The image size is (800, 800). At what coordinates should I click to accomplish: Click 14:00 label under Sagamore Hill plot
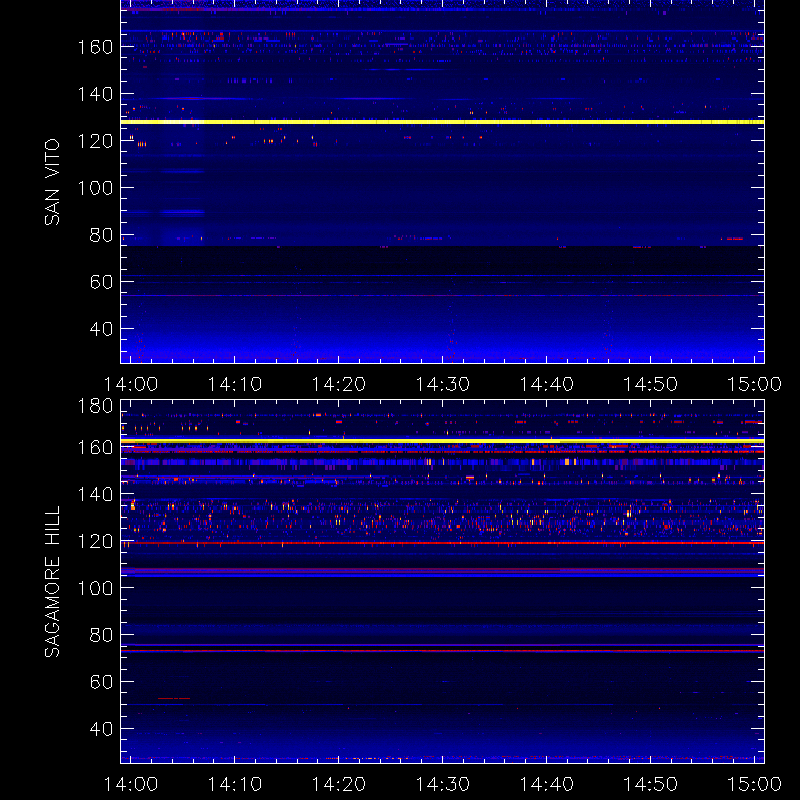pos(131,784)
